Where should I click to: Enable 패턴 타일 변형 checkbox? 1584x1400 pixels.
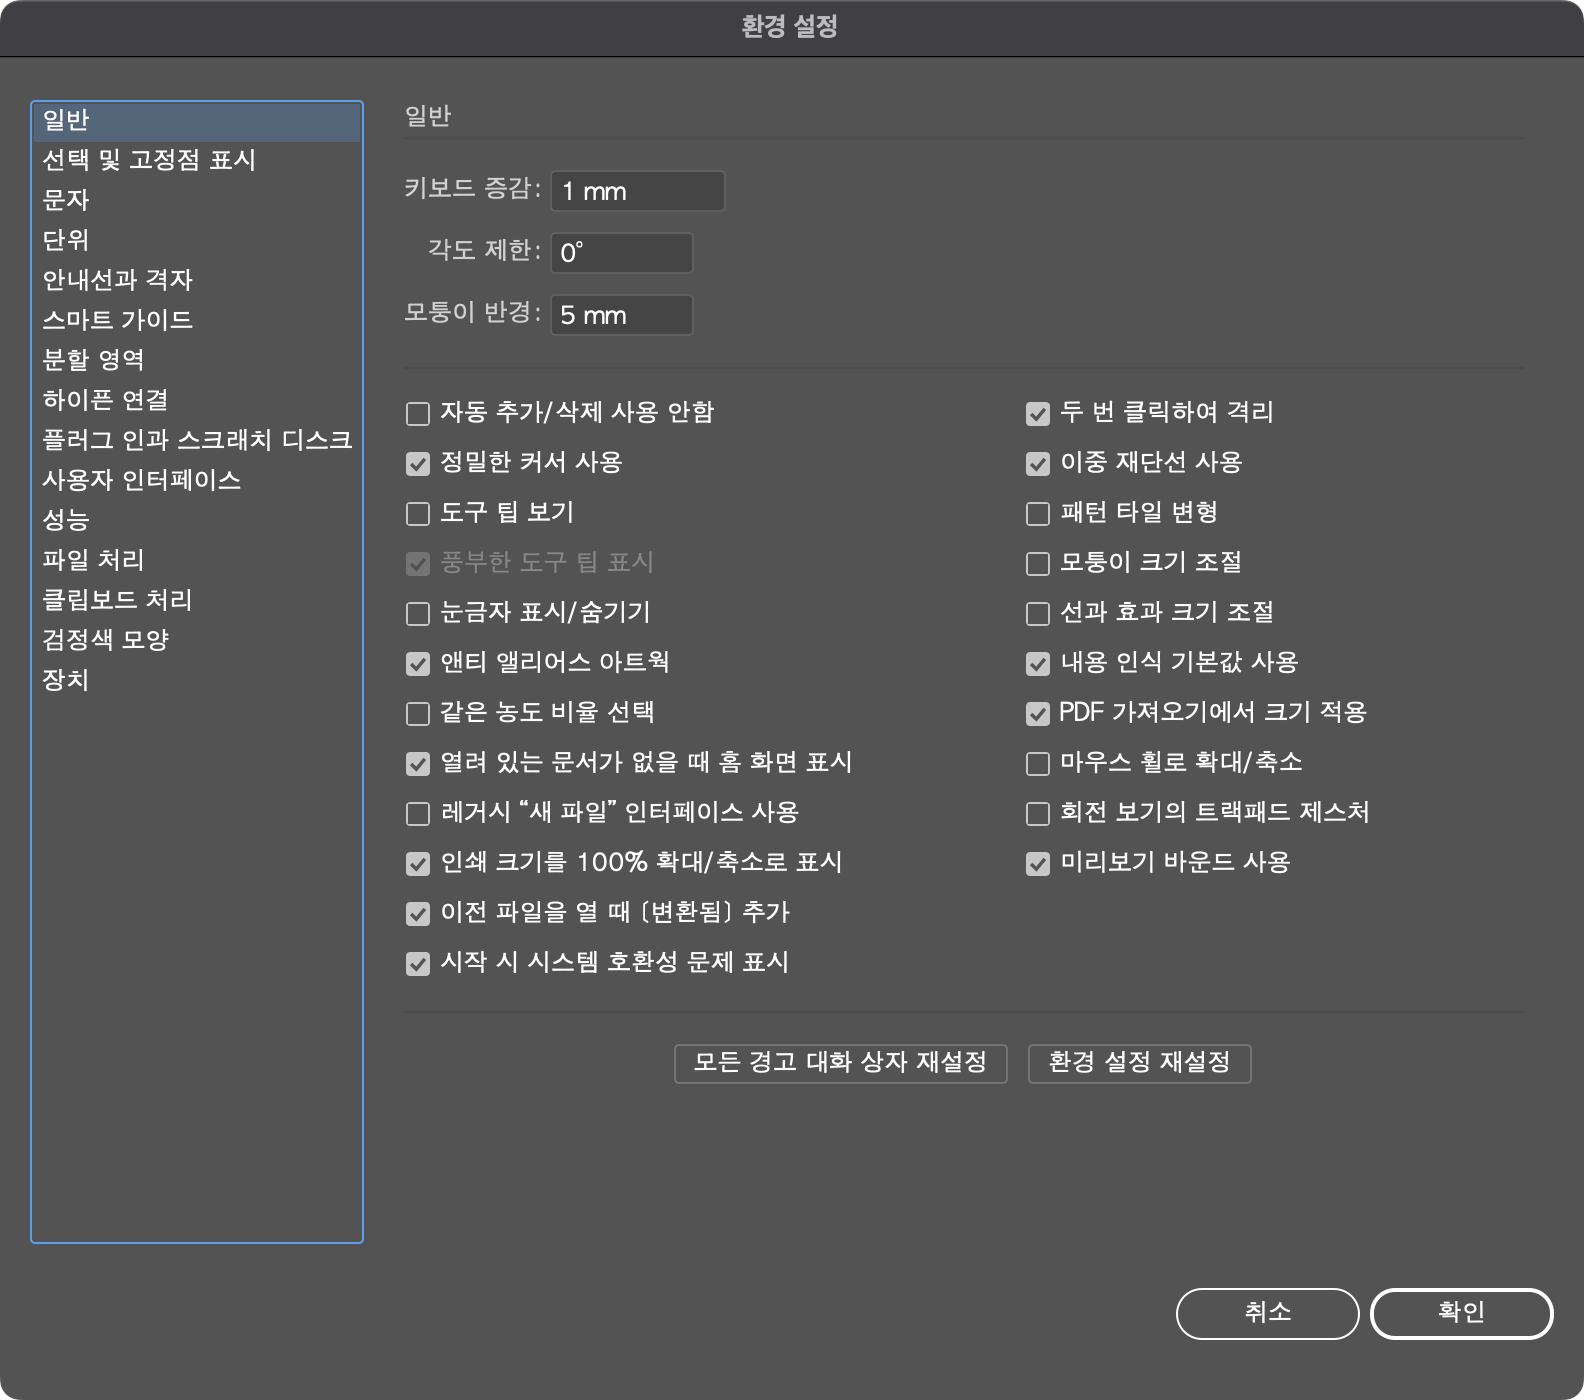coord(1038,513)
